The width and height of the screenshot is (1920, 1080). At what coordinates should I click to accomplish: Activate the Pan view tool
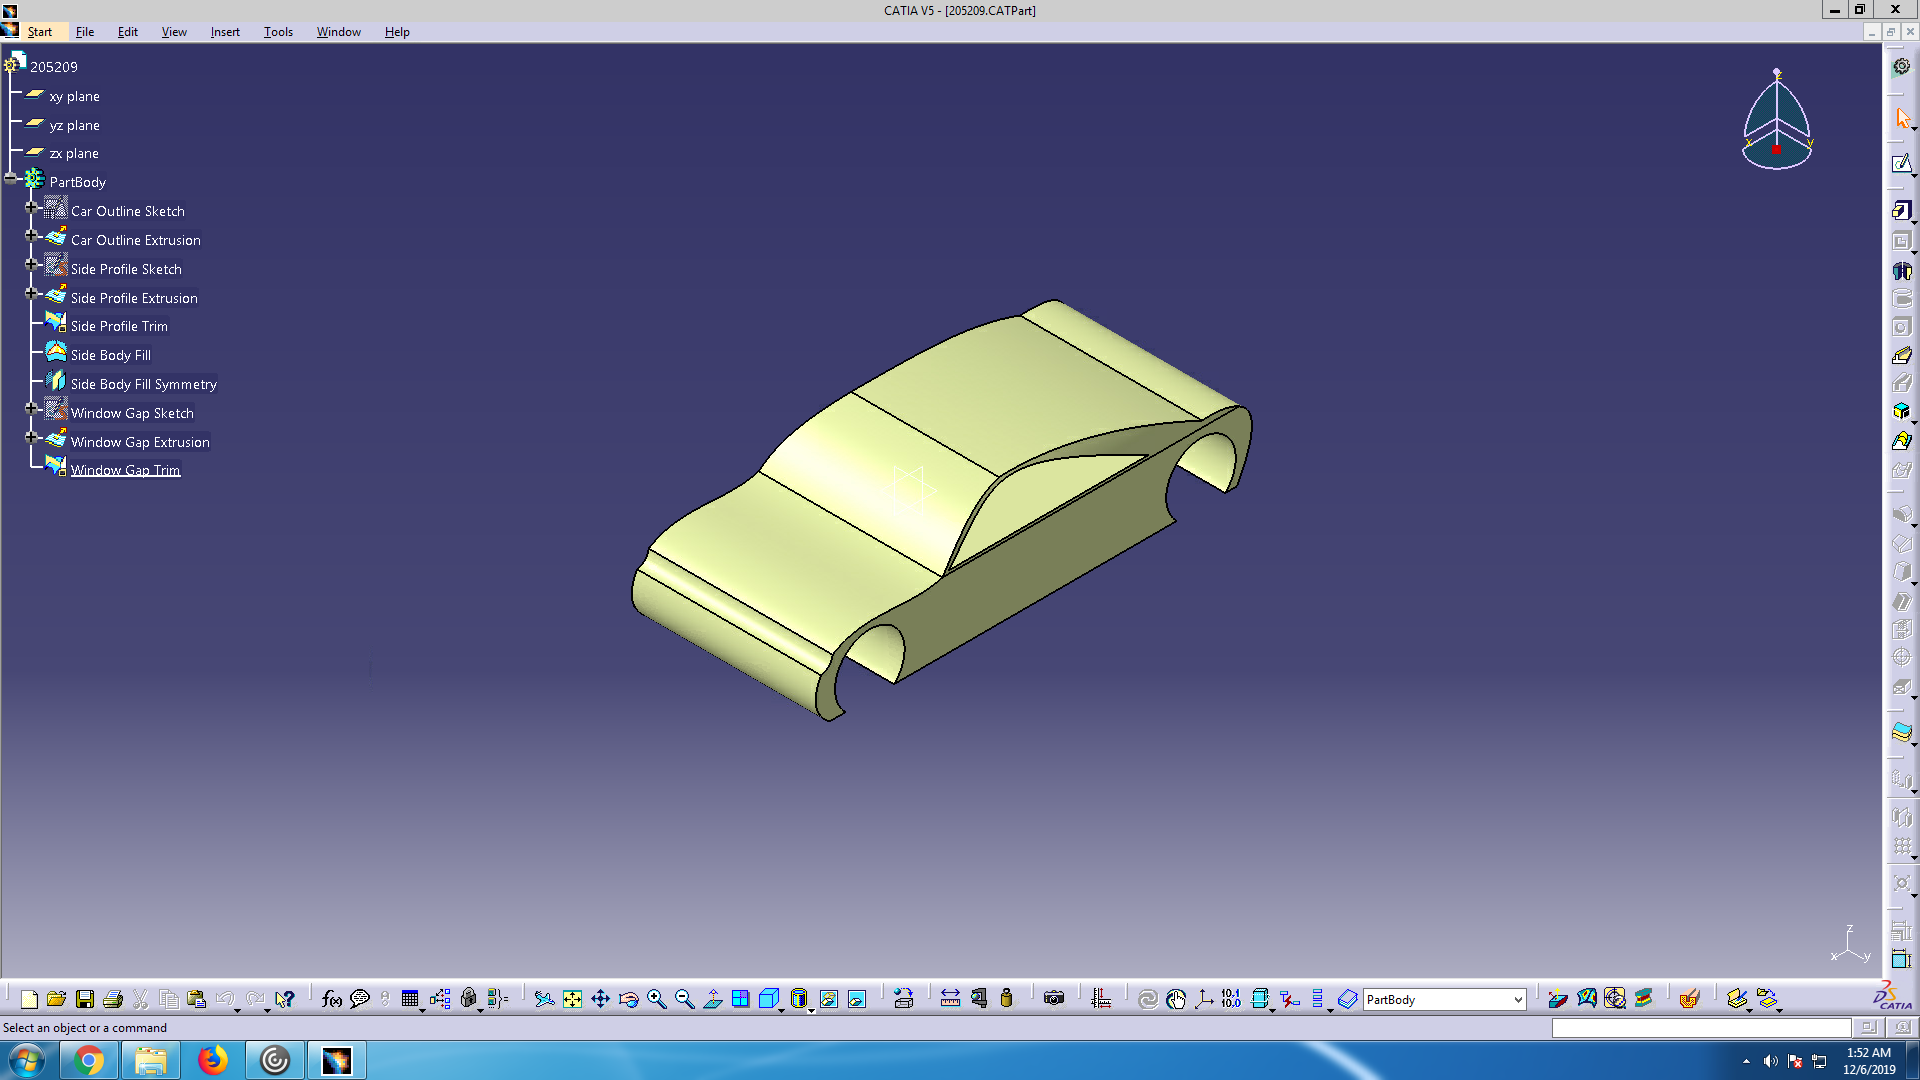600,999
